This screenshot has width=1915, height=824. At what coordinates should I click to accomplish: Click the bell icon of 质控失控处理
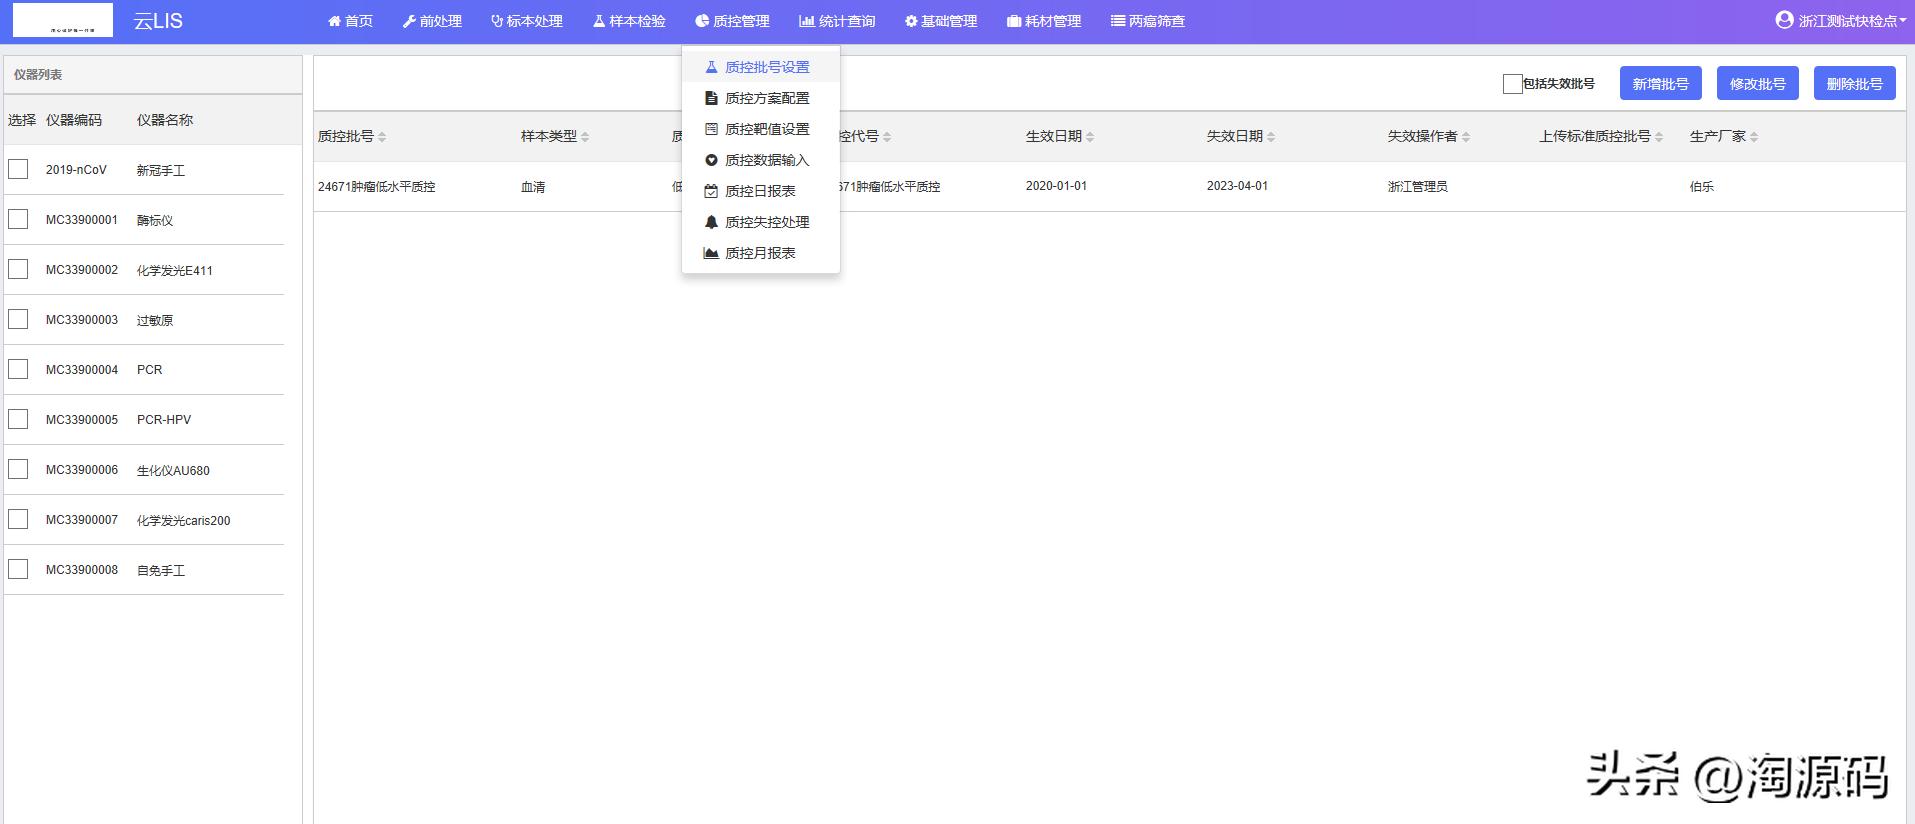(x=711, y=222)
